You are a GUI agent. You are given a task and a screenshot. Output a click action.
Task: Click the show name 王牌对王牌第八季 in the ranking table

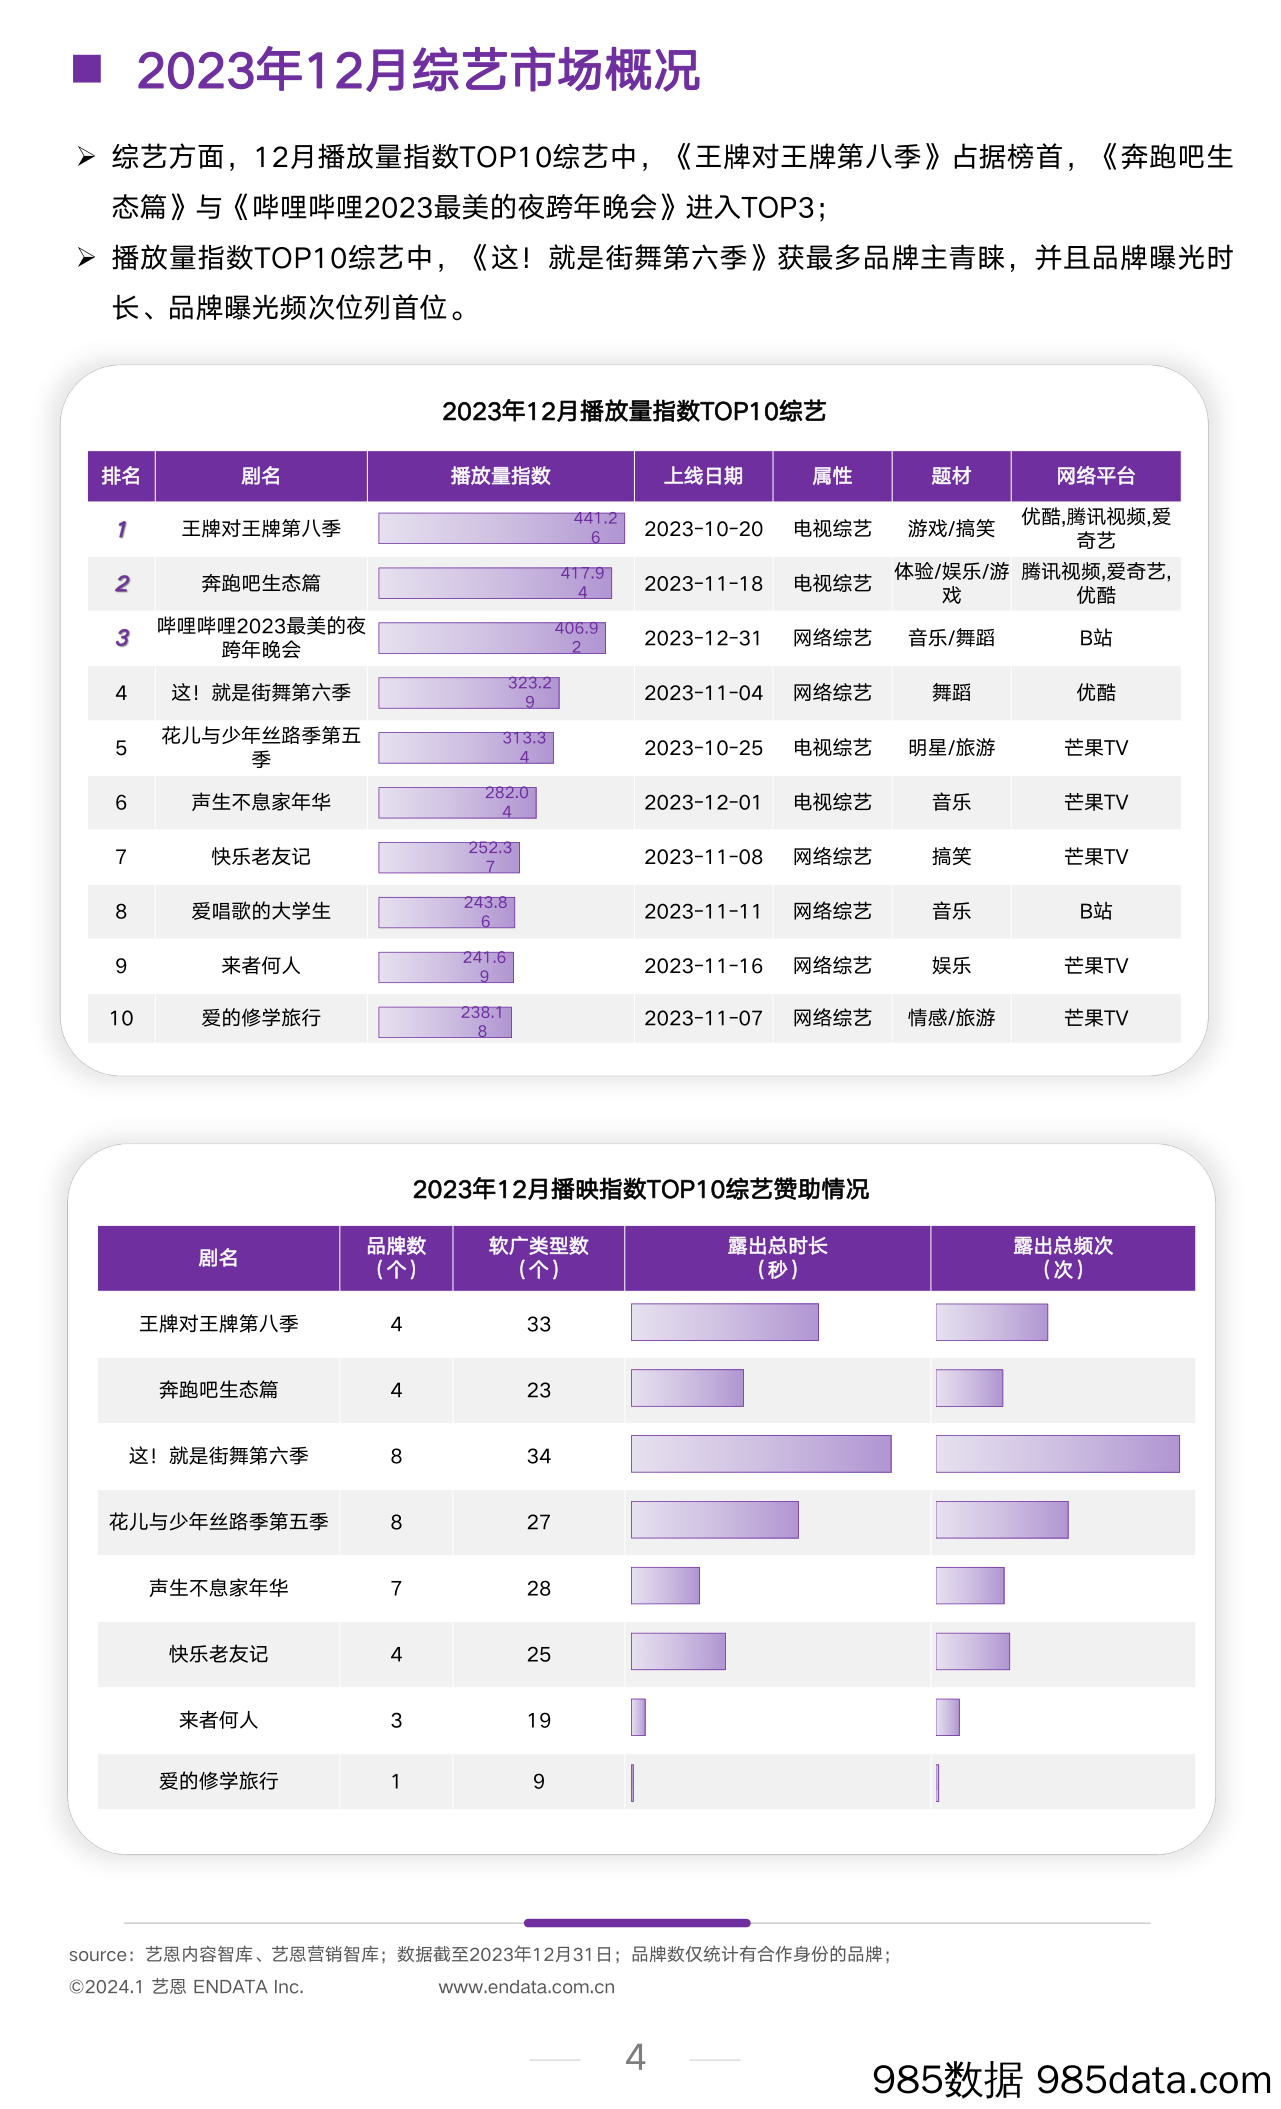[x=261, y=528]
